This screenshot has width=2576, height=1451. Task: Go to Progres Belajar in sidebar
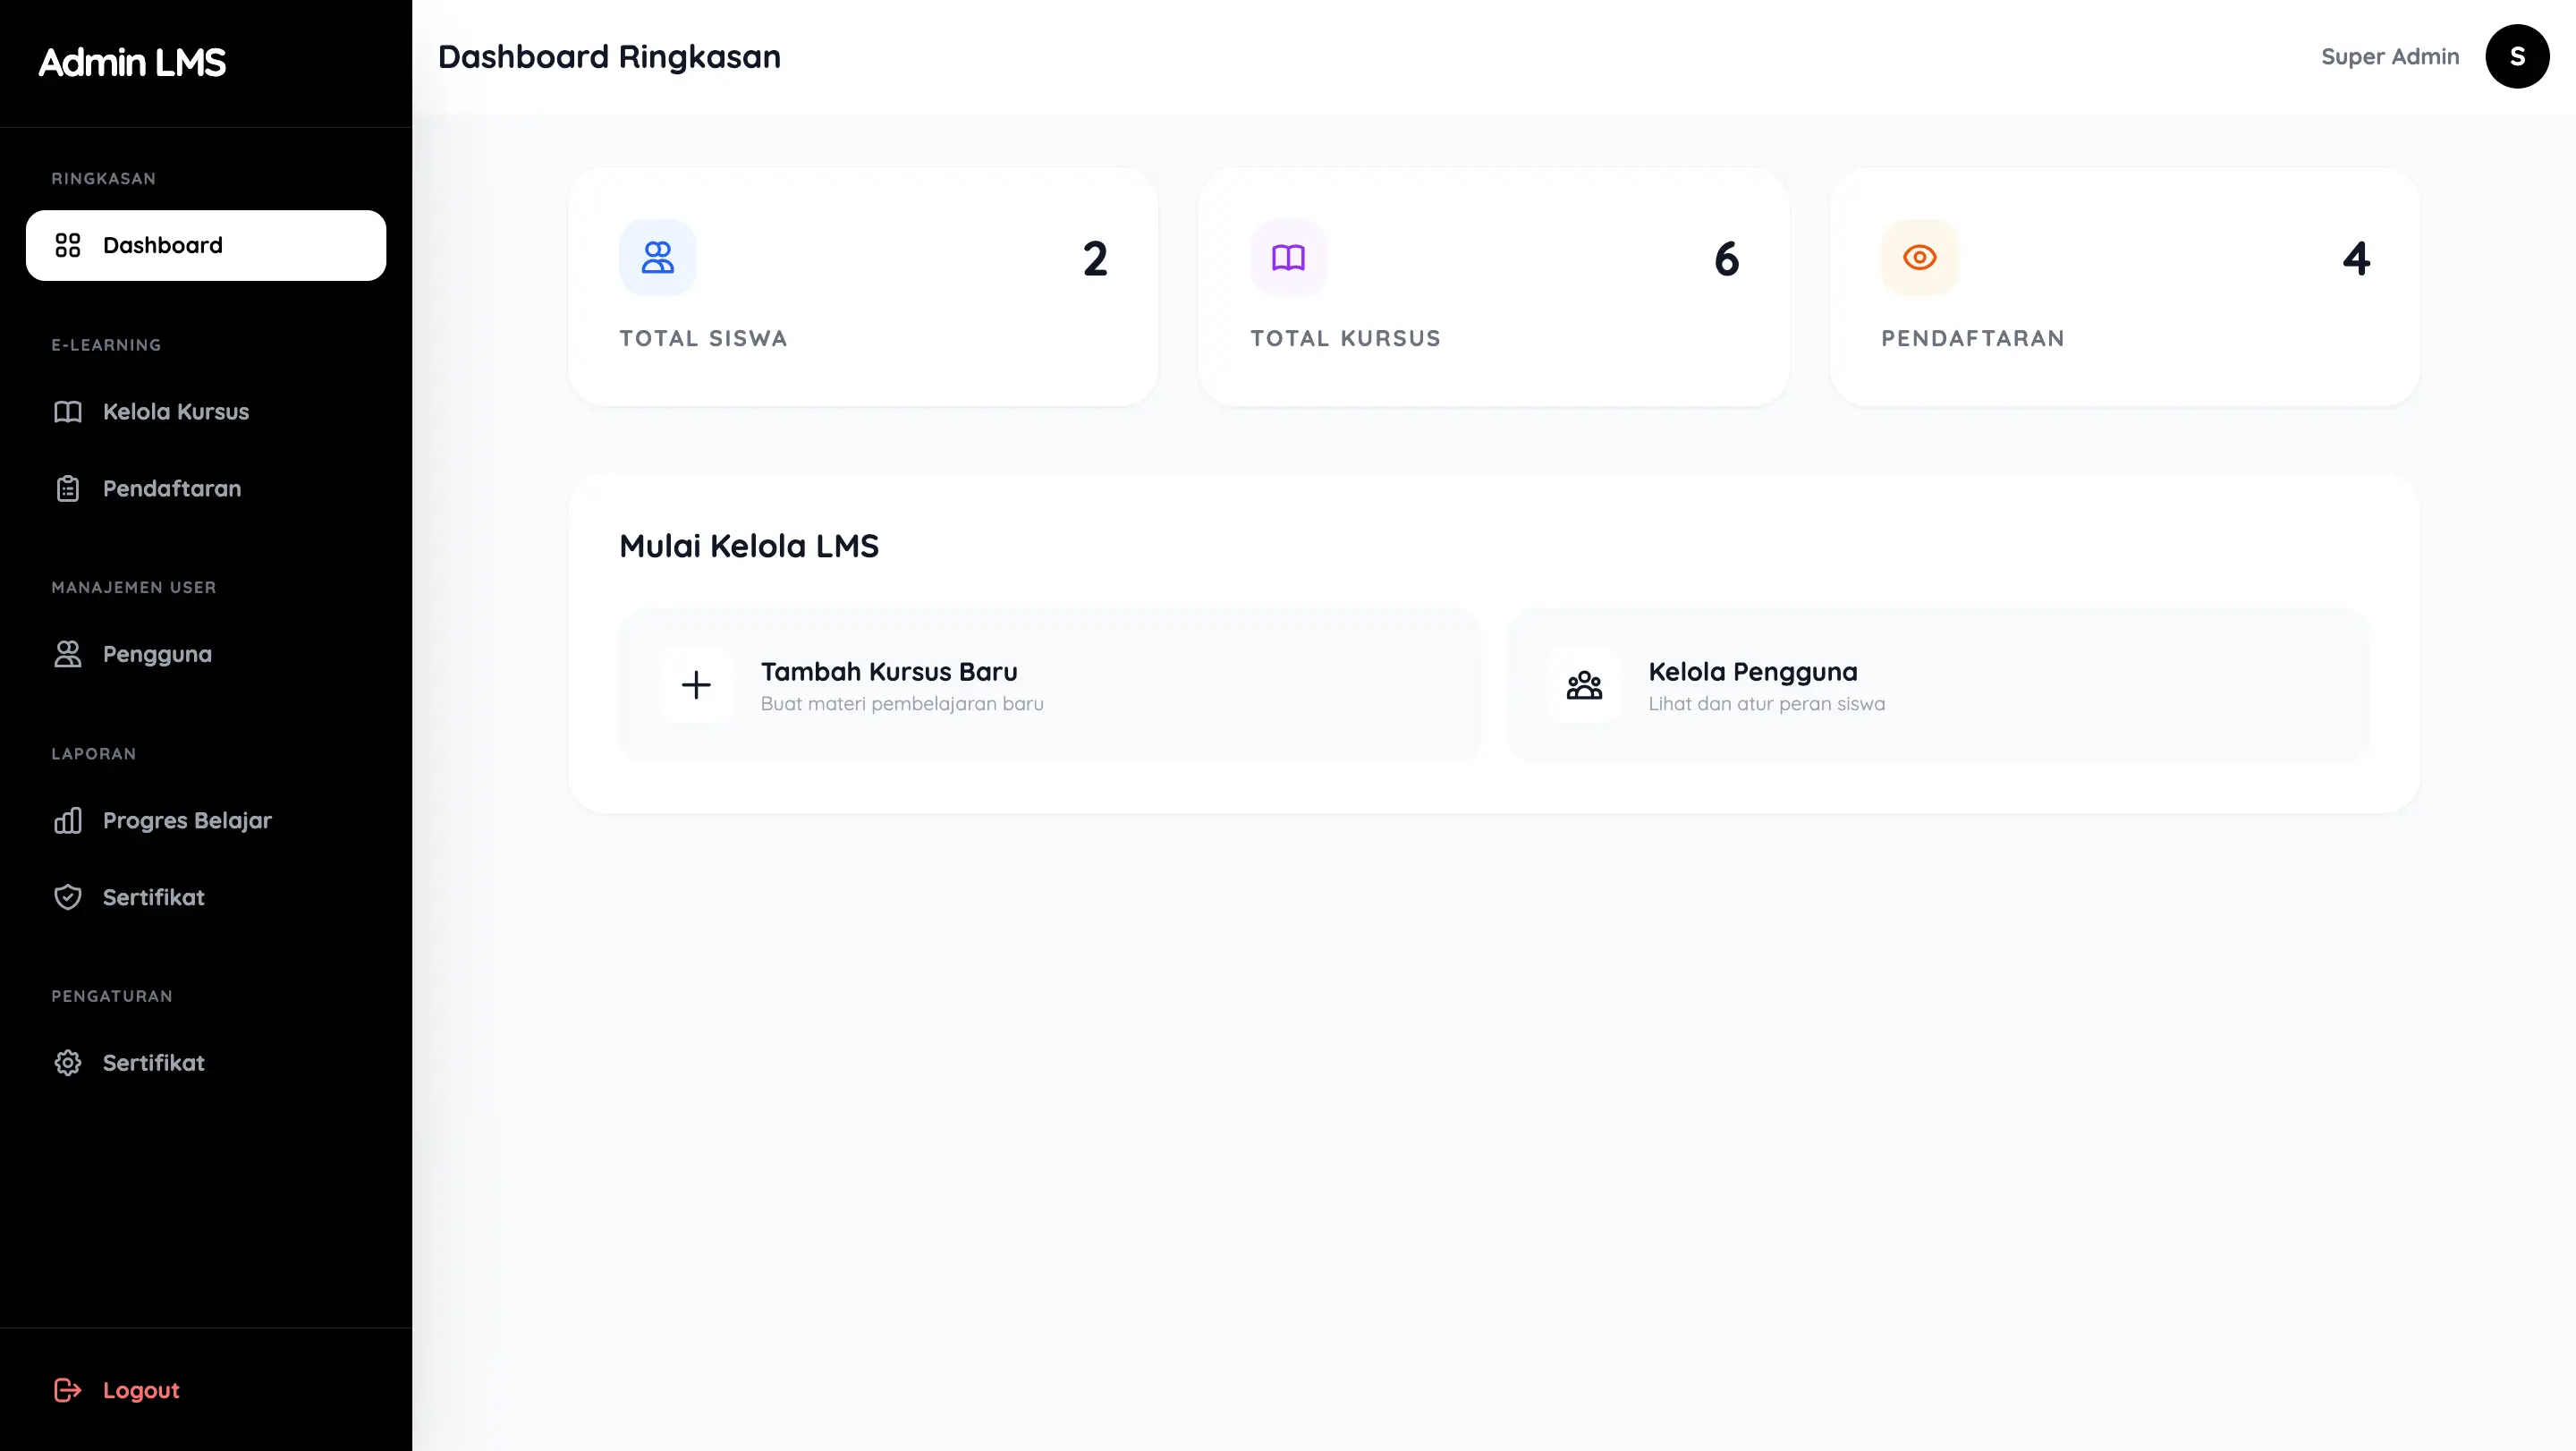pos(187,821)
